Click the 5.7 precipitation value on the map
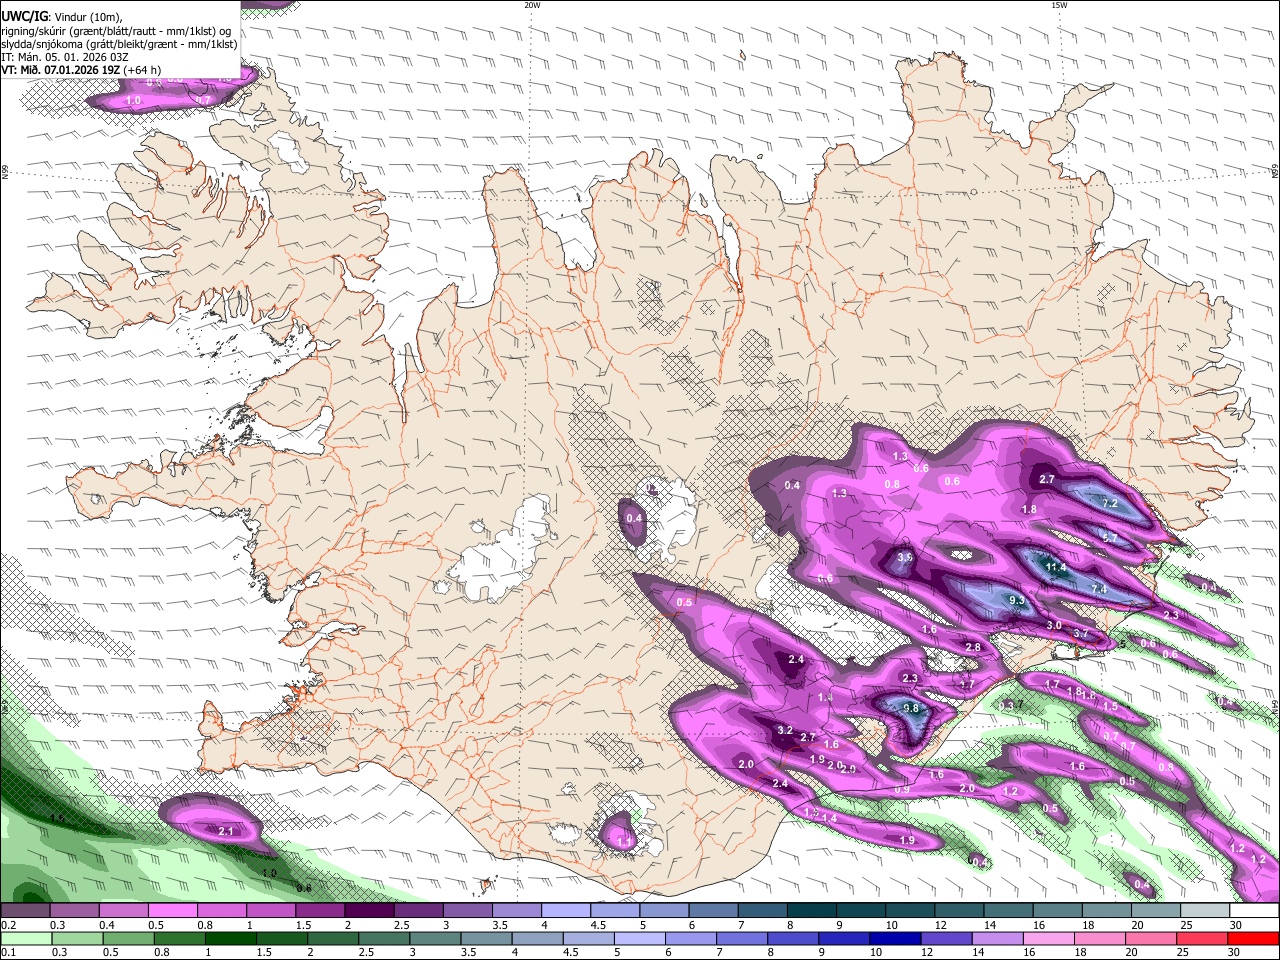1280x960 pixels. [1109, 538]
